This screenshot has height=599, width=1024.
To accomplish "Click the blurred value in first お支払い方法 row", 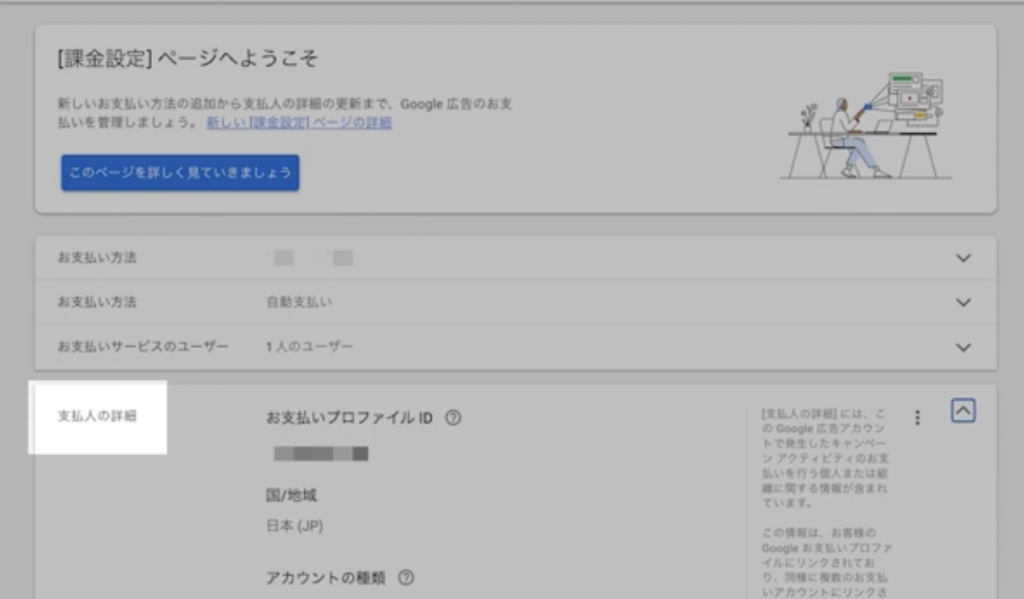I will click(x=313, y=258).
